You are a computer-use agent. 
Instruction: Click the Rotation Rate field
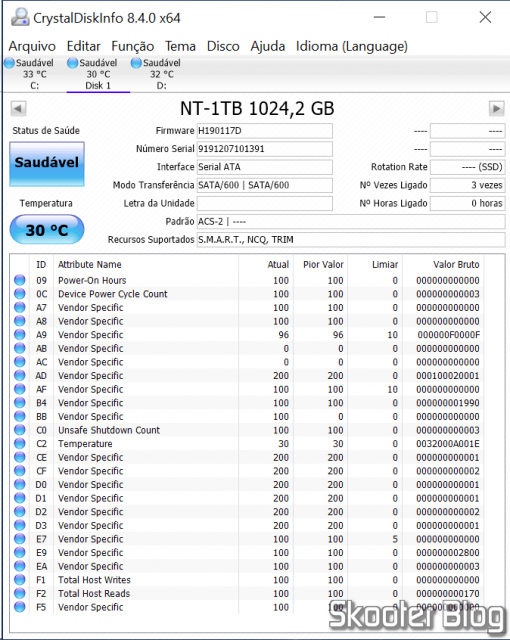click(468, 167)
